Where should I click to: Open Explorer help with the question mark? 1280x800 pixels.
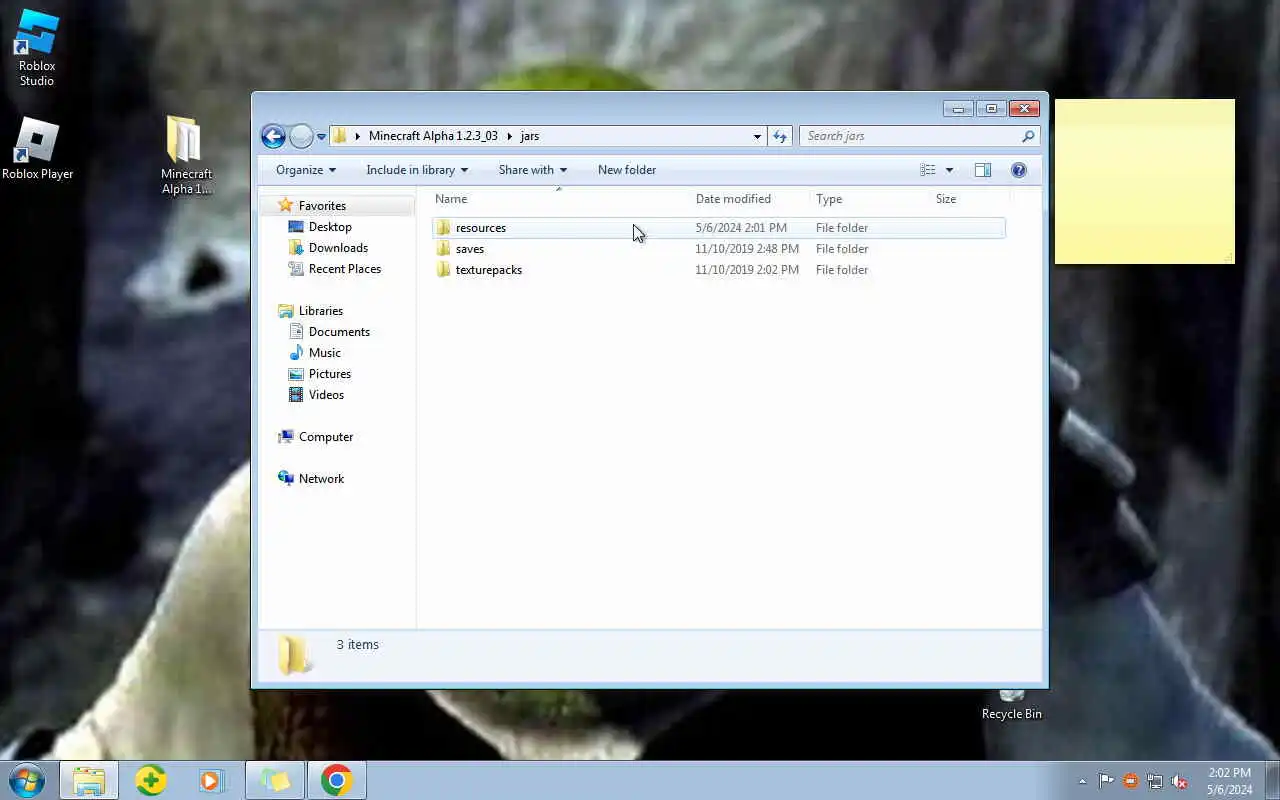[1019, 170]
